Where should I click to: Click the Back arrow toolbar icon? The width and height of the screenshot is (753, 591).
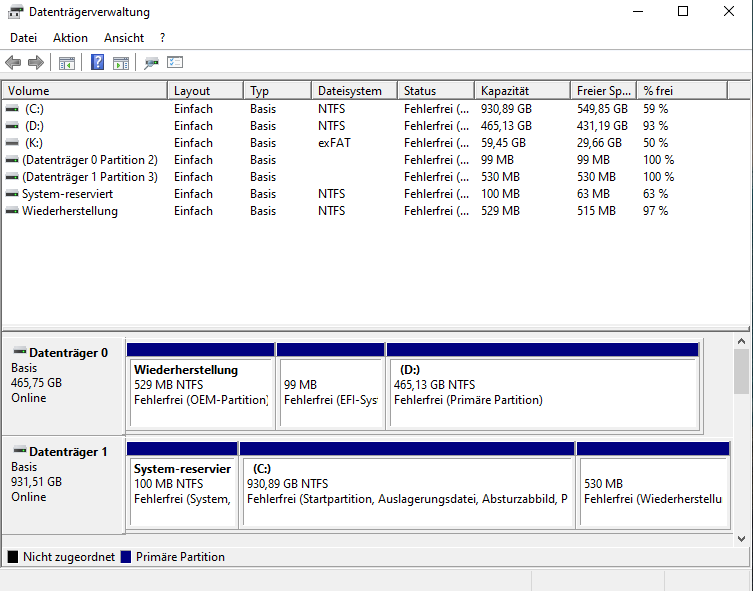[13, 62]
